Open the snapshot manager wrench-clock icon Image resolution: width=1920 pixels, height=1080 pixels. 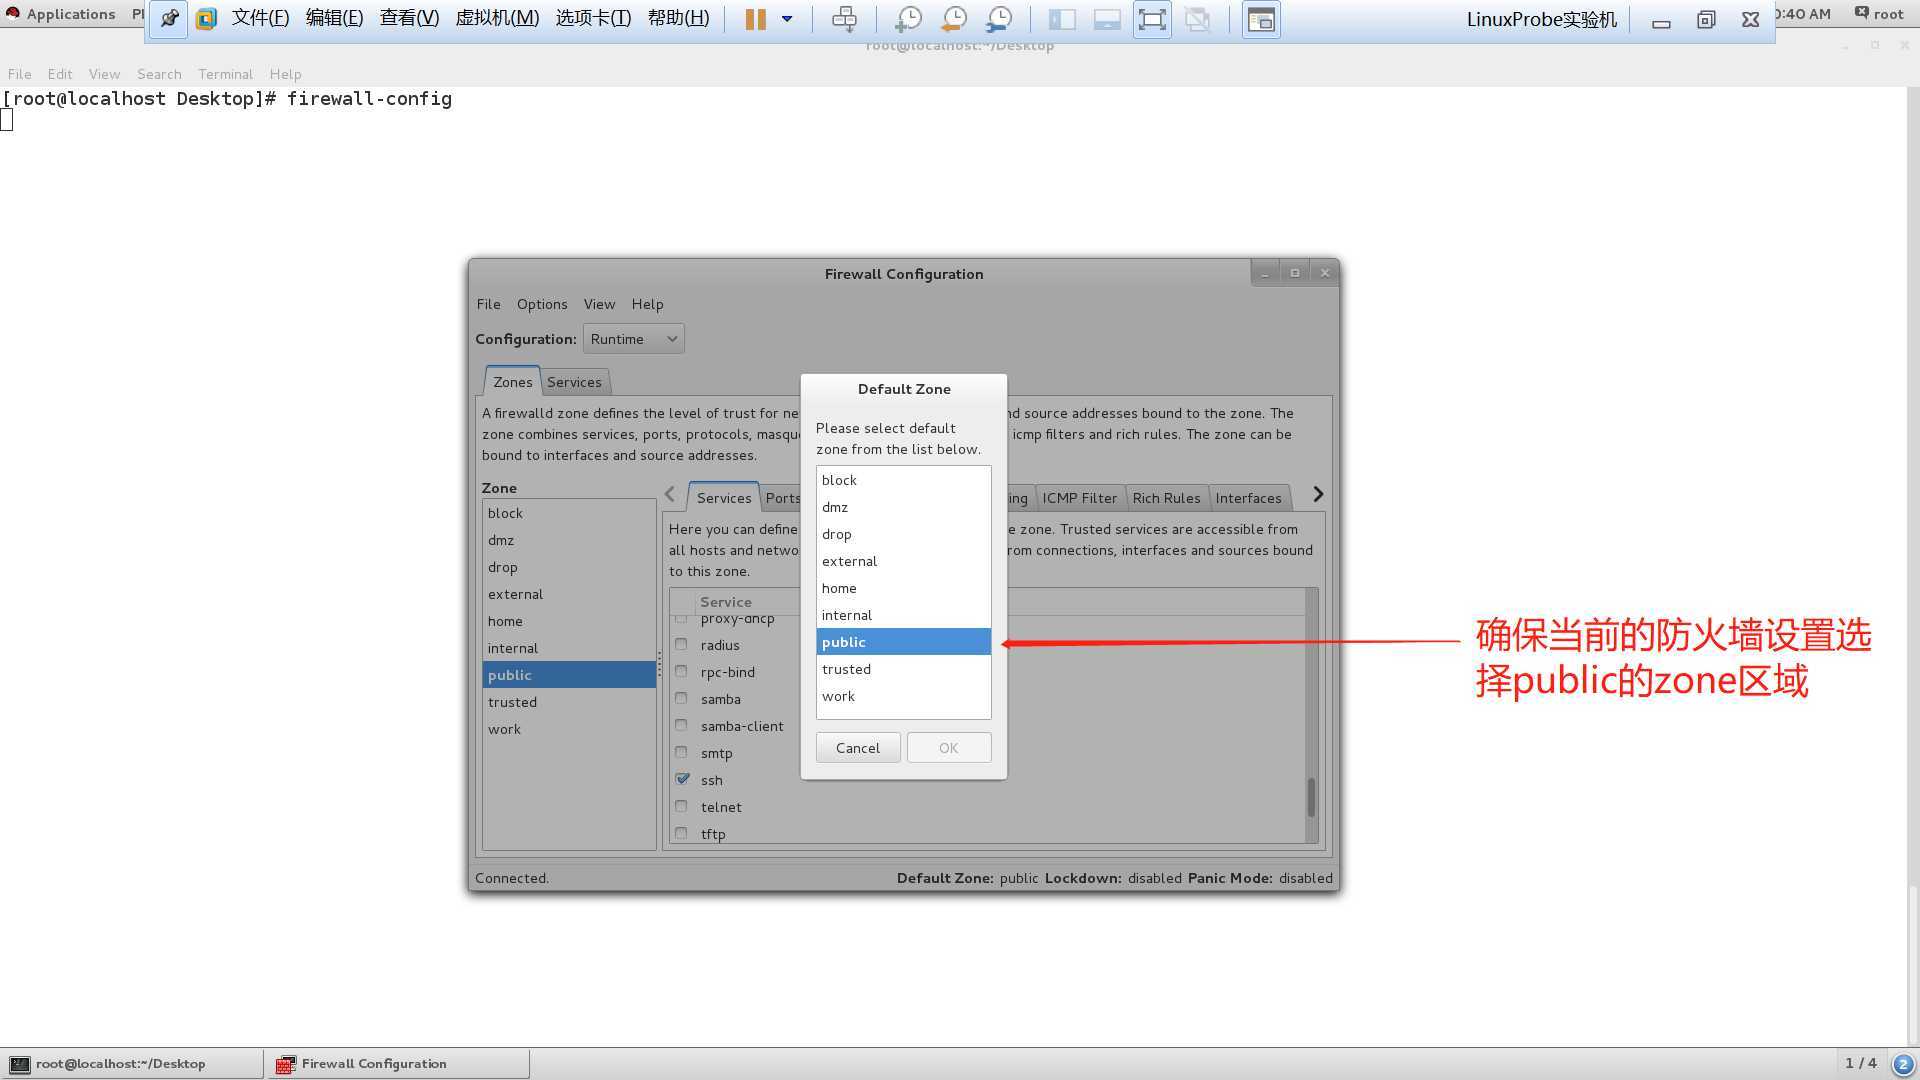coord(999,19)
